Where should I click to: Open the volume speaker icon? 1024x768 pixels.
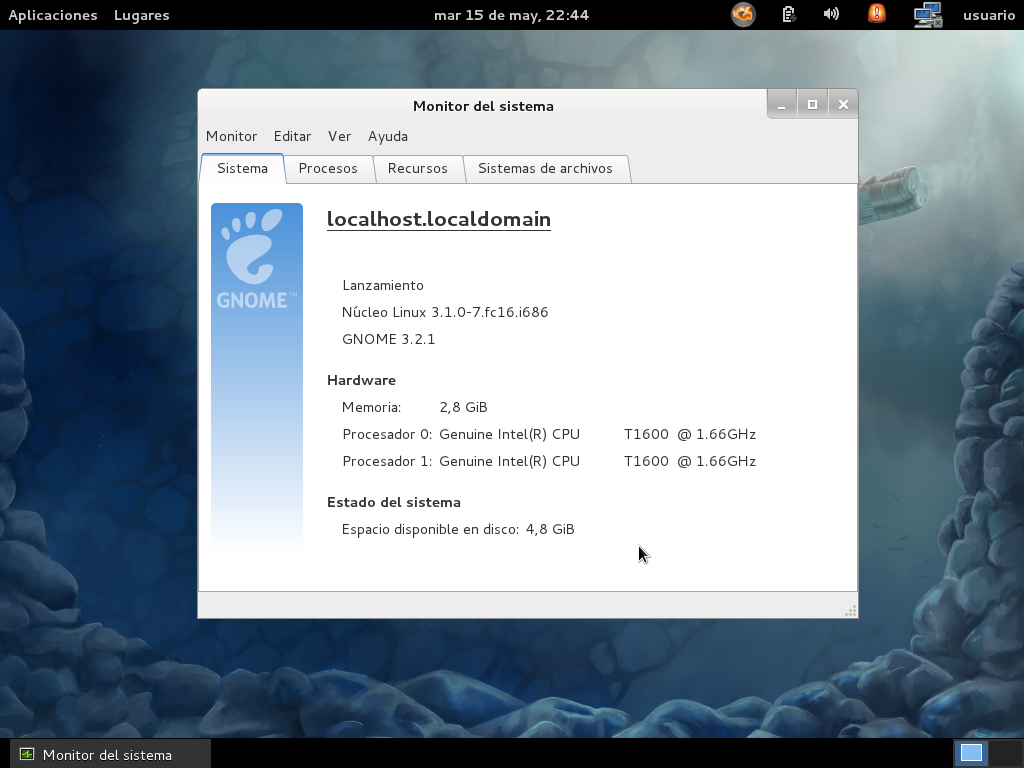coord(831,14)
